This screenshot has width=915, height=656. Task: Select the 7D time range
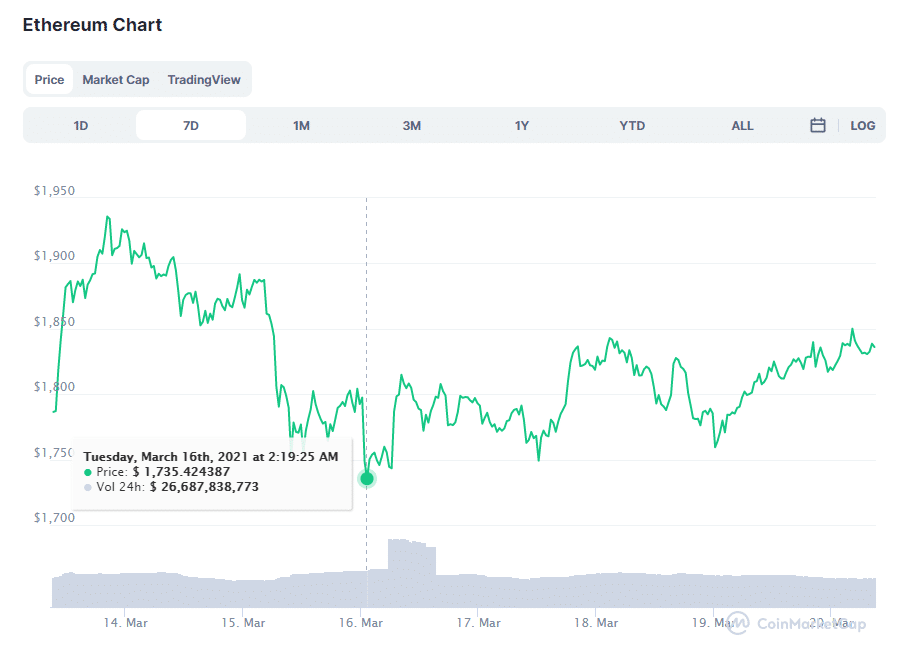191,125
